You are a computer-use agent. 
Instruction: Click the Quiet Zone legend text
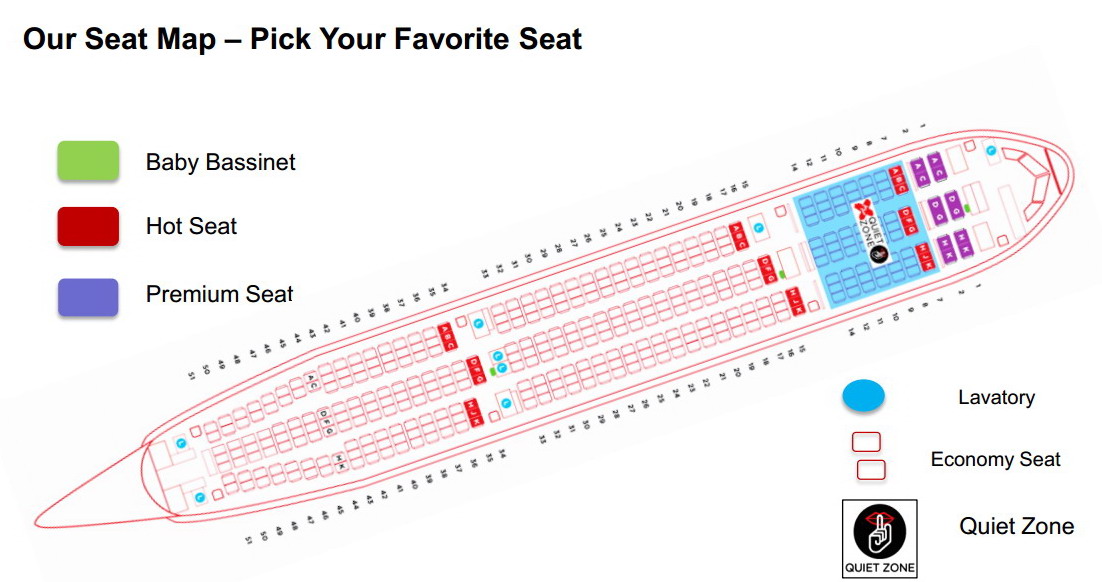point(1016,526)
